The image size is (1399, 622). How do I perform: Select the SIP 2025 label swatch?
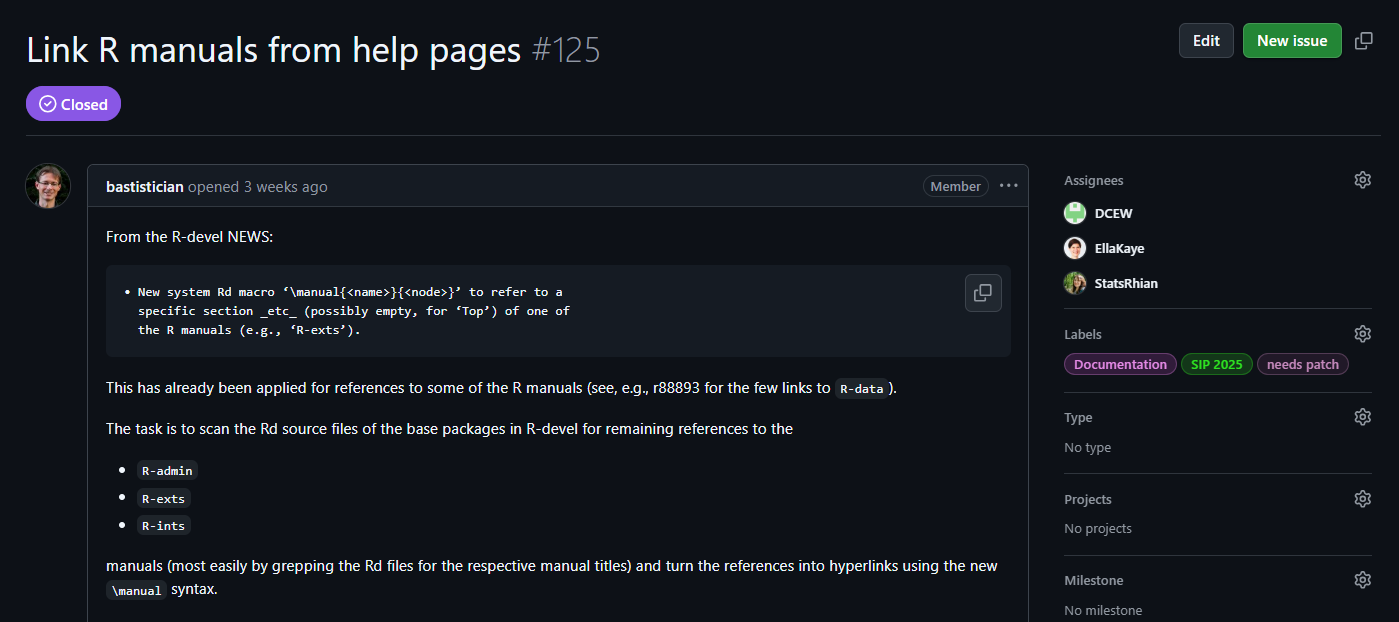pyautogui.click(x=1216, y=364)
